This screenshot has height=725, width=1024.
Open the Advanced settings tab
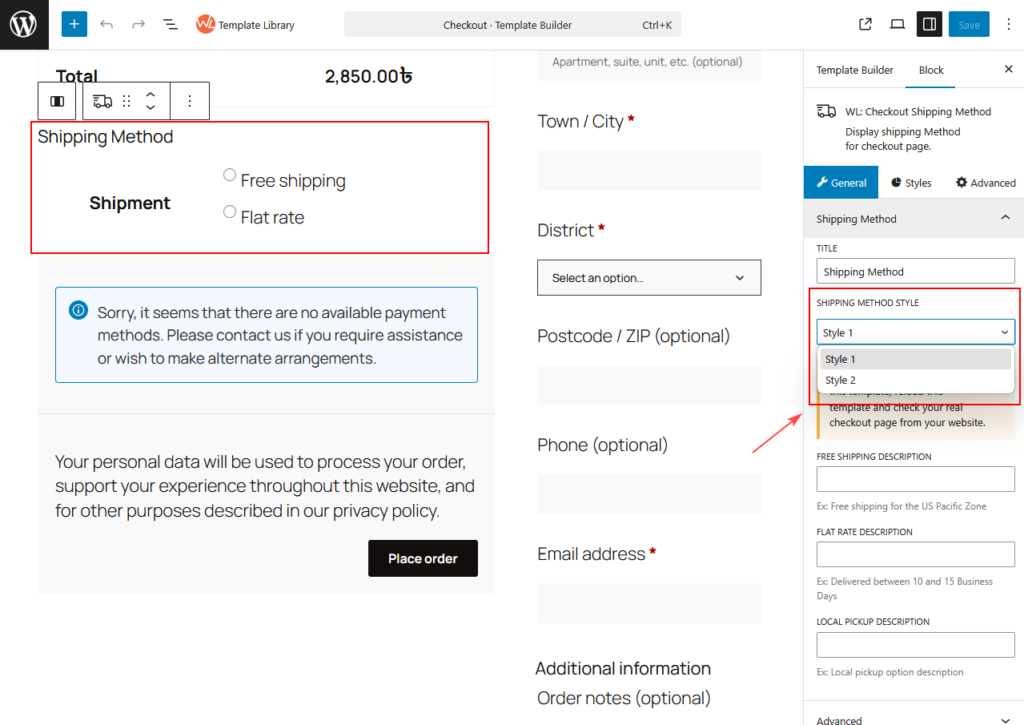pos(985,183)
